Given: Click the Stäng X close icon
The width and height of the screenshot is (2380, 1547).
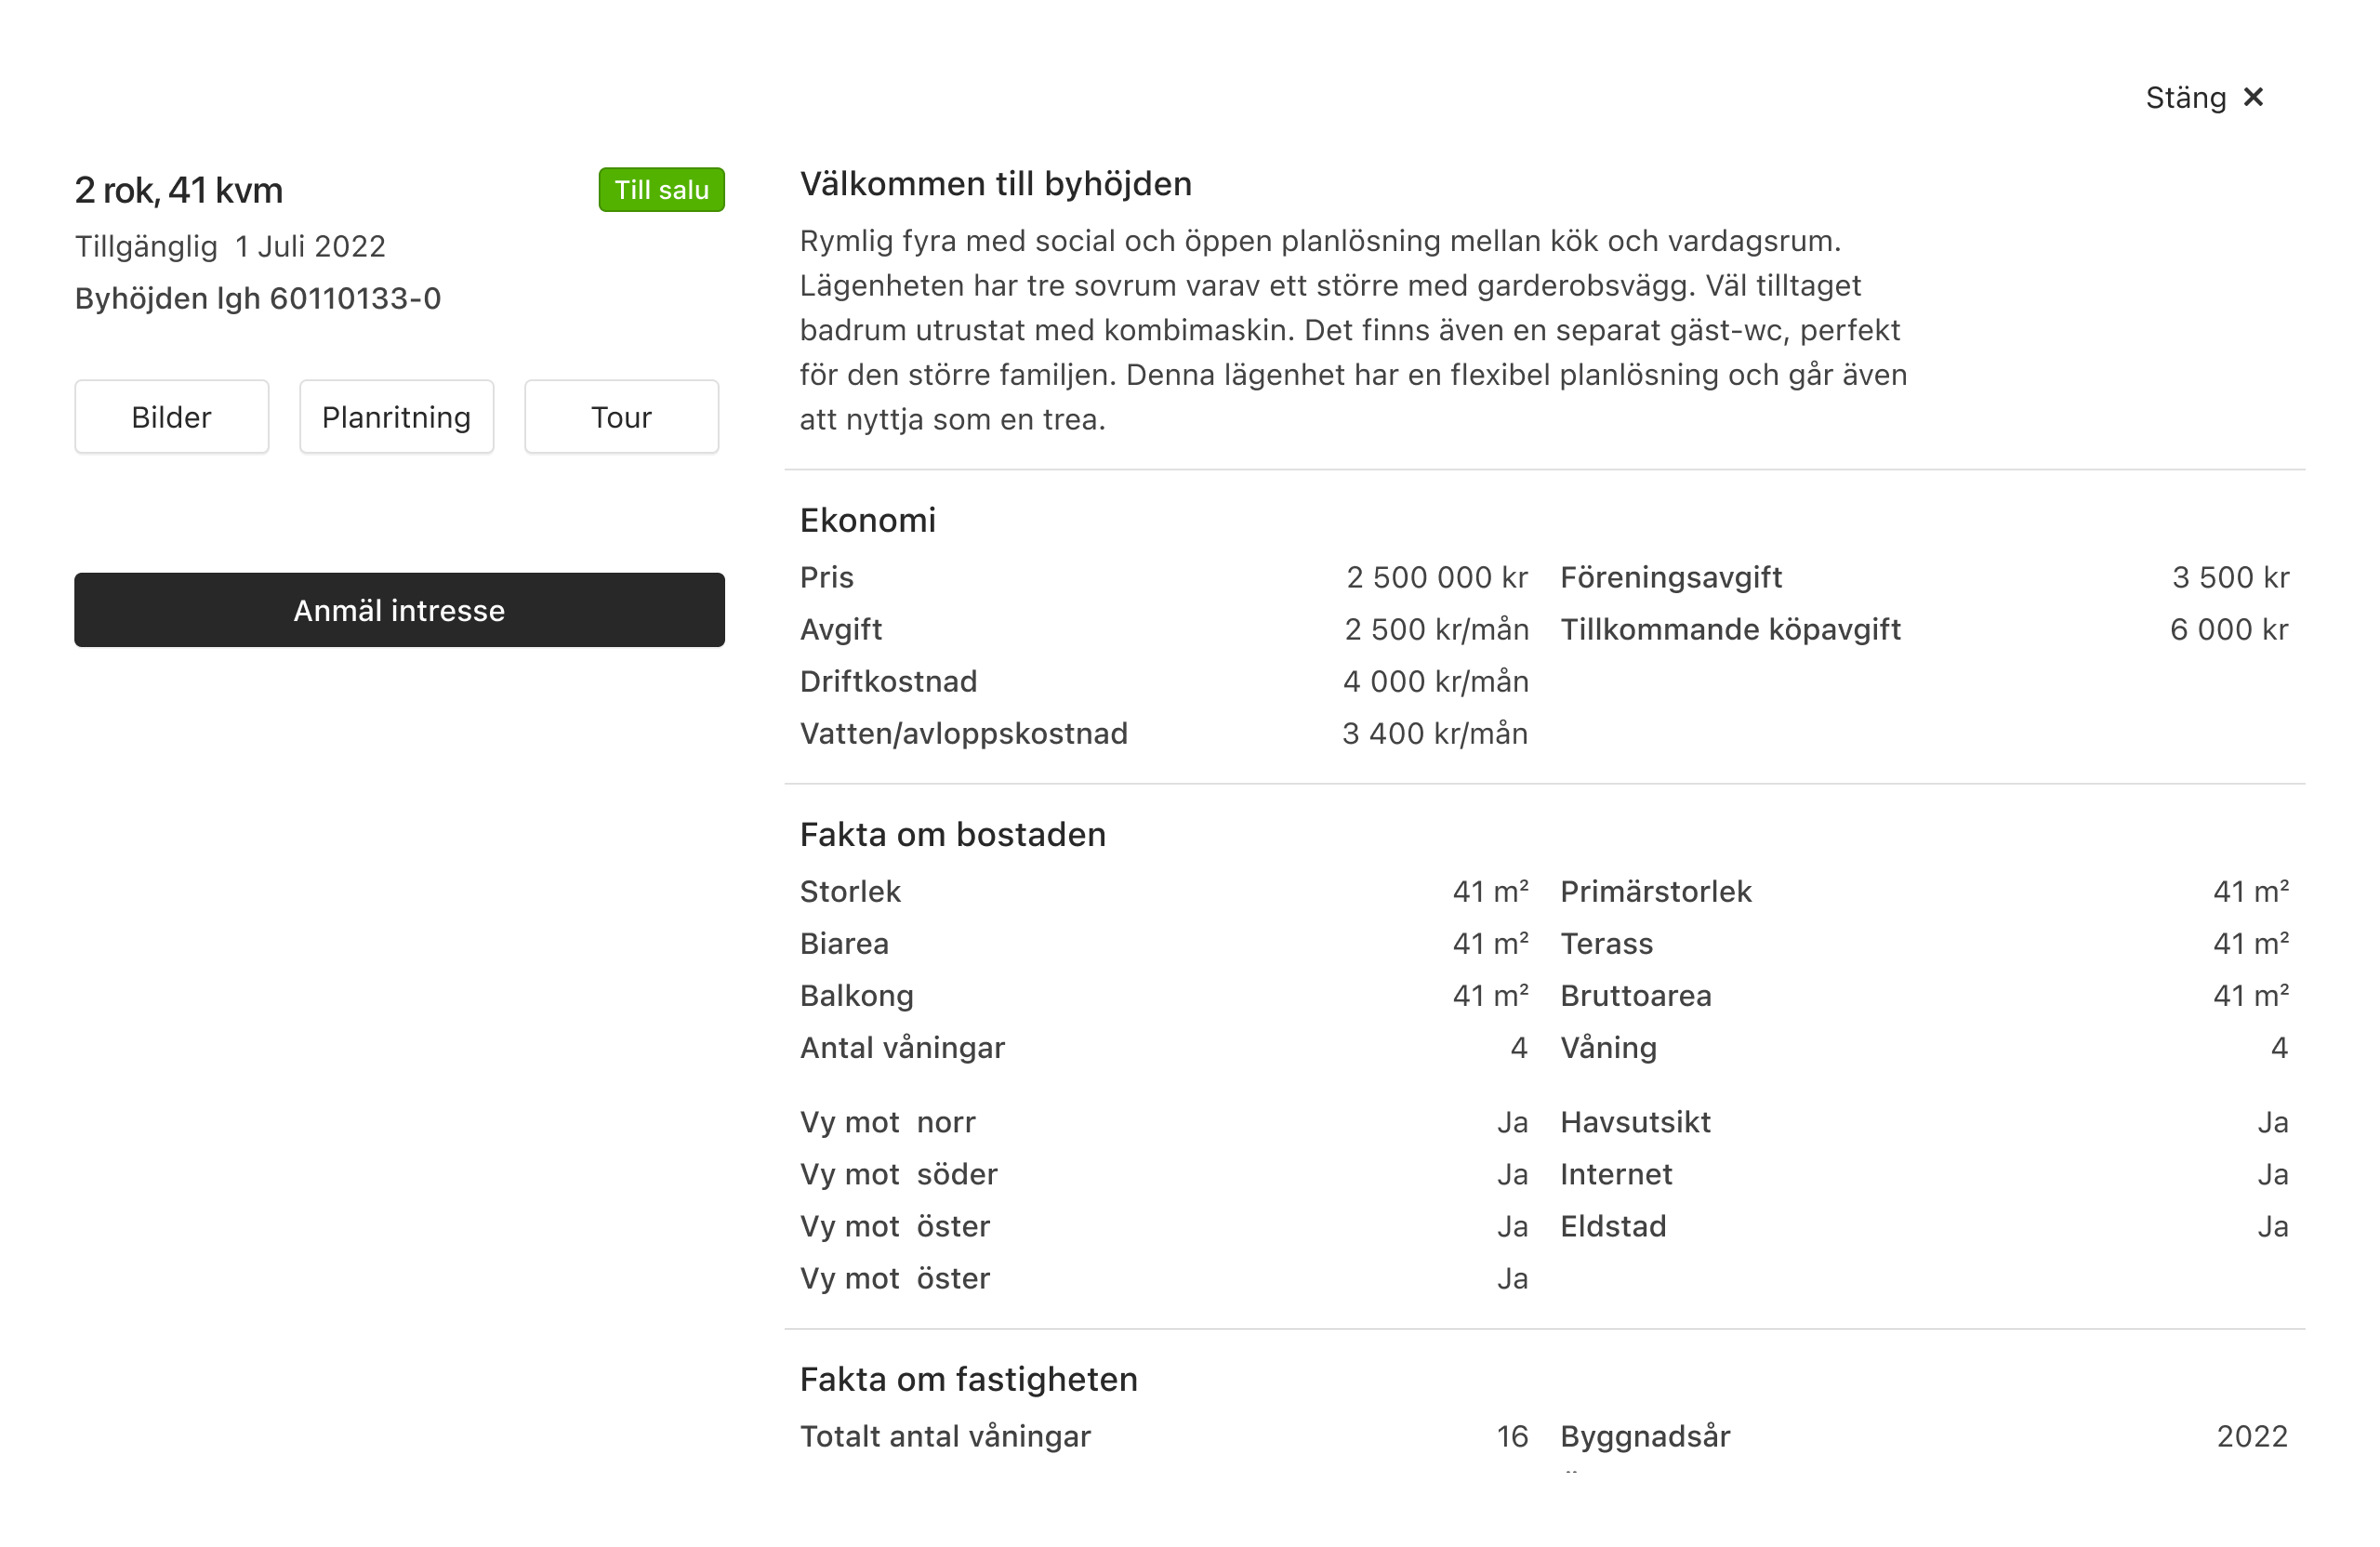Looking at the screenshot, I should [2252, 97].
